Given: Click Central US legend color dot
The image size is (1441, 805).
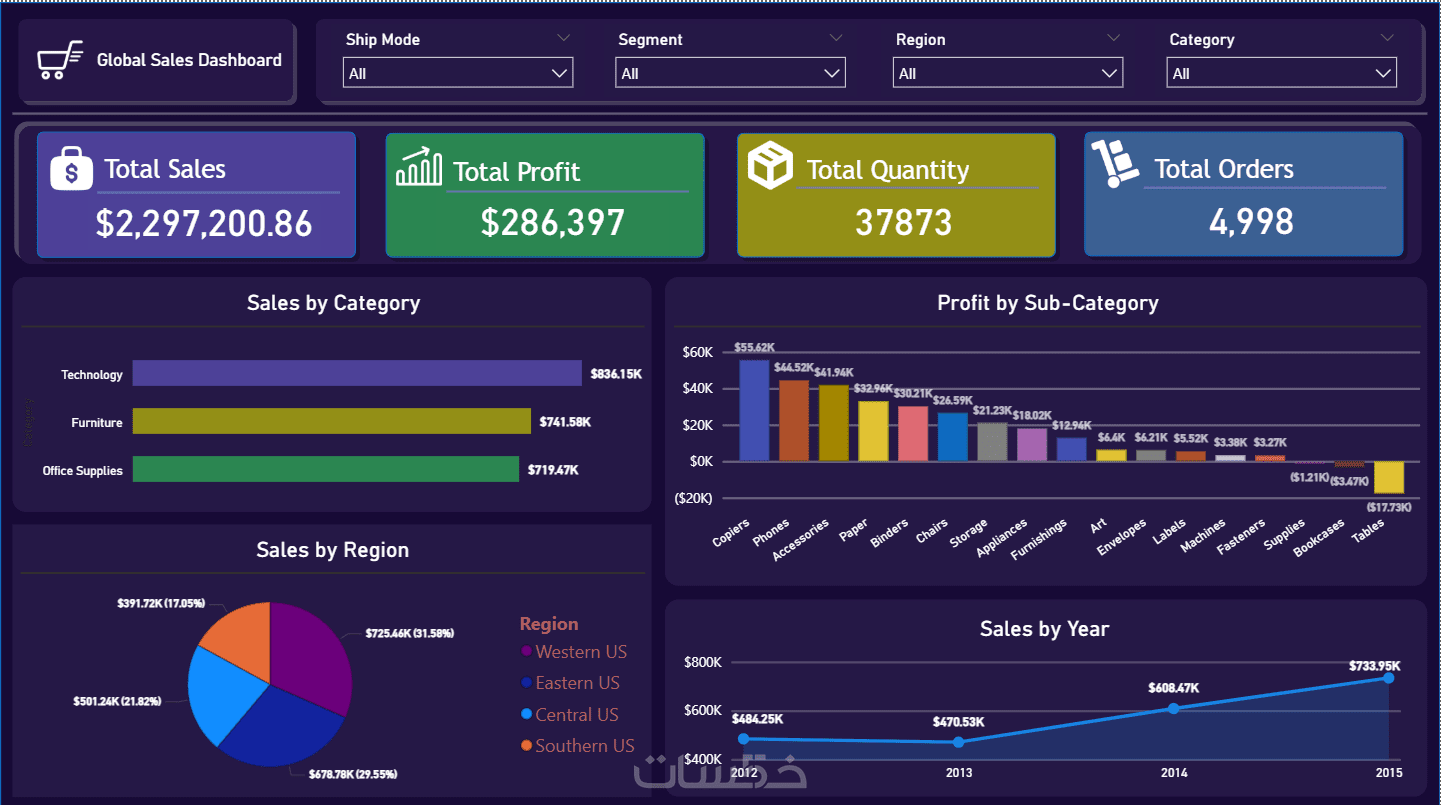Looking at the screenshot, I should click(x=526, y=715).
